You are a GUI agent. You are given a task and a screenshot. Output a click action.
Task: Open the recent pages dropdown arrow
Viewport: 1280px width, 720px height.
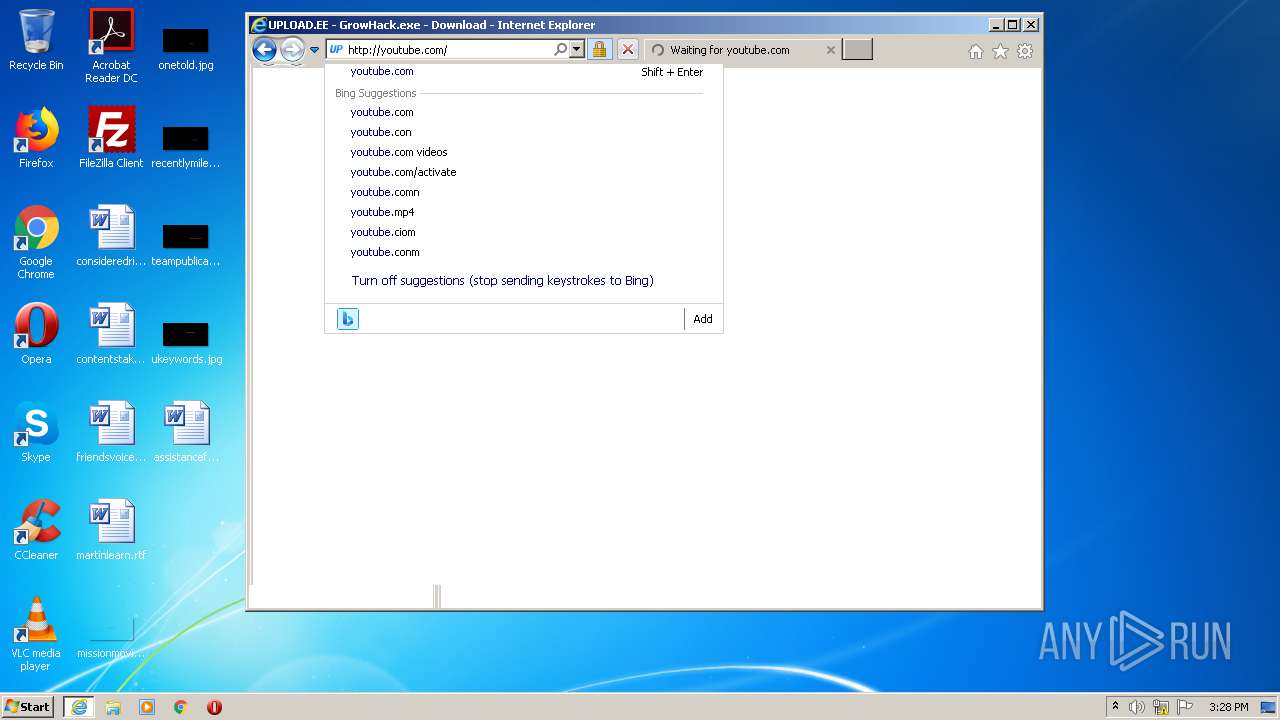coord(314,50)
